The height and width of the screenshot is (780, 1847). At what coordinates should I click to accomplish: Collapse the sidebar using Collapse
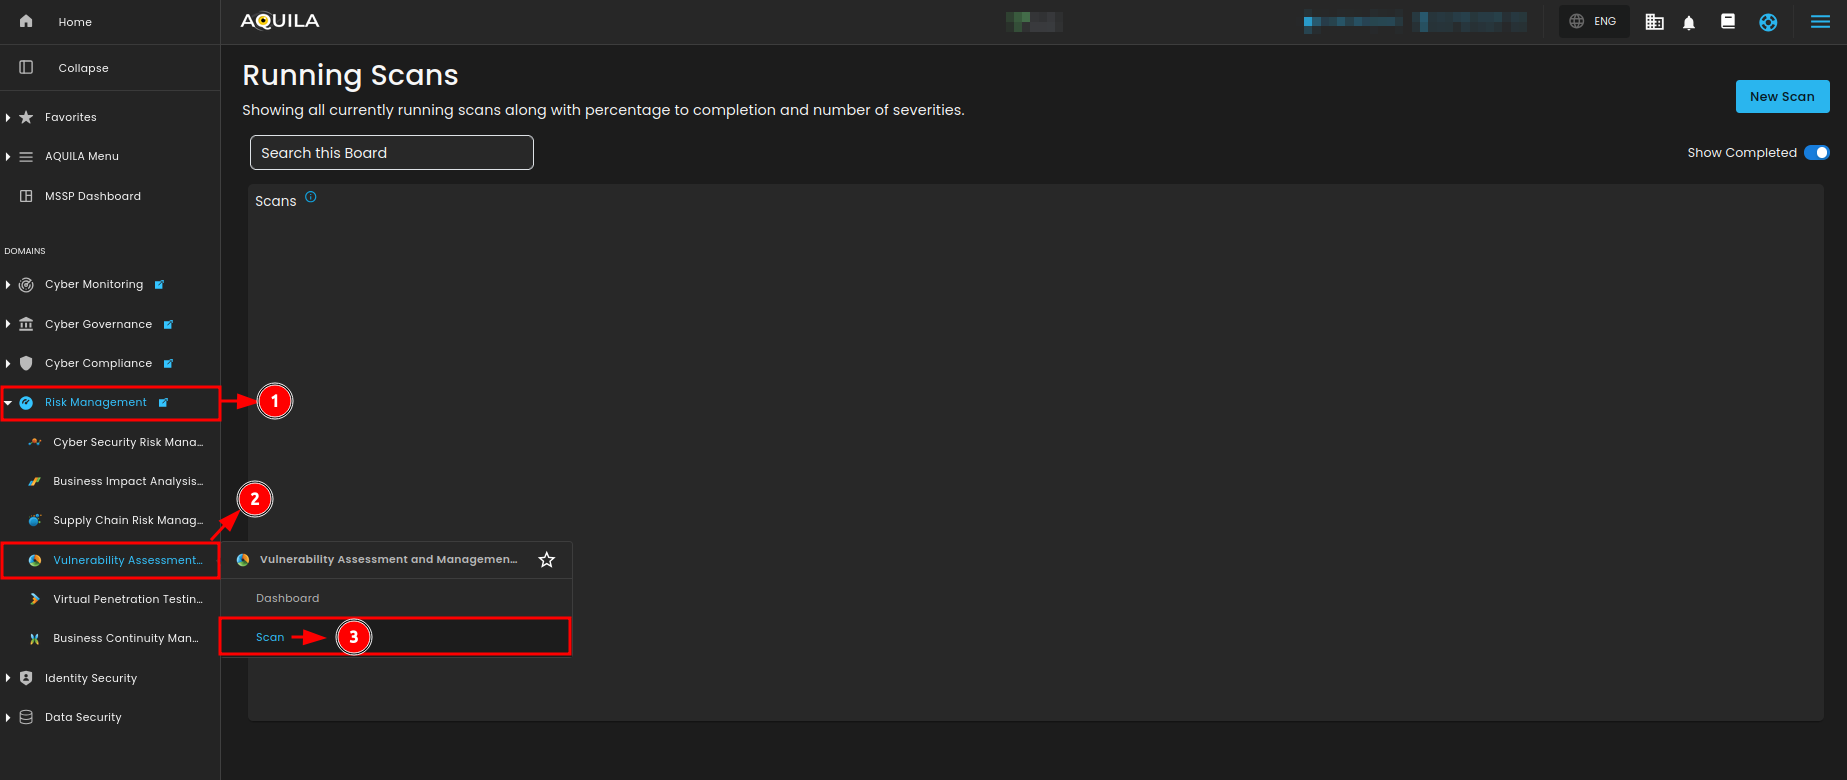(83, 68)
